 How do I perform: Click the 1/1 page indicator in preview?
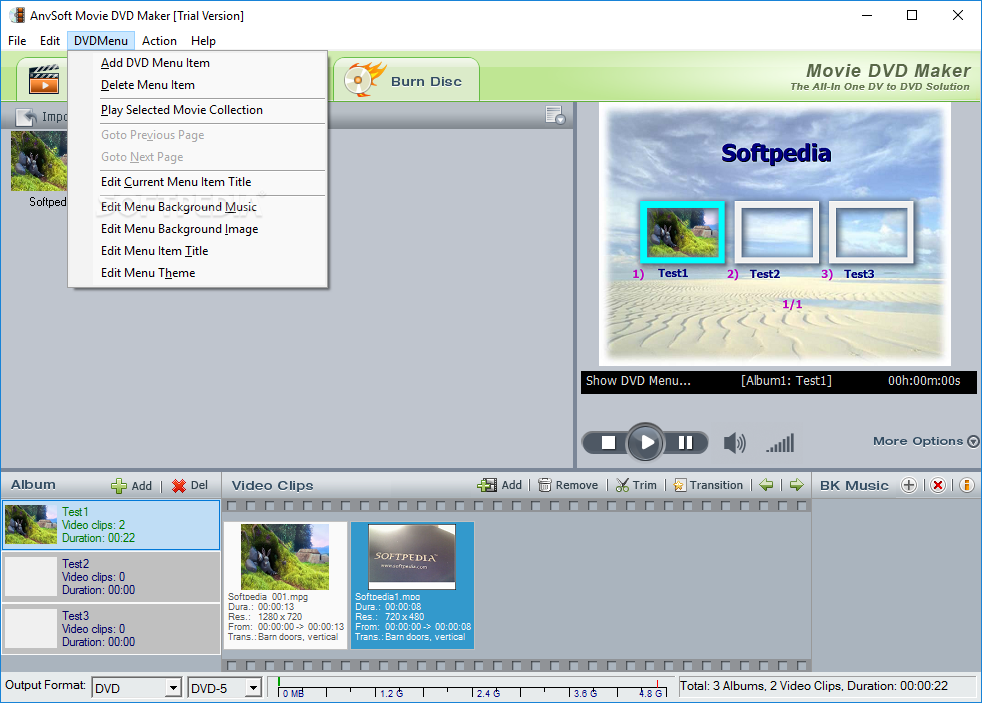coord(792,304)
